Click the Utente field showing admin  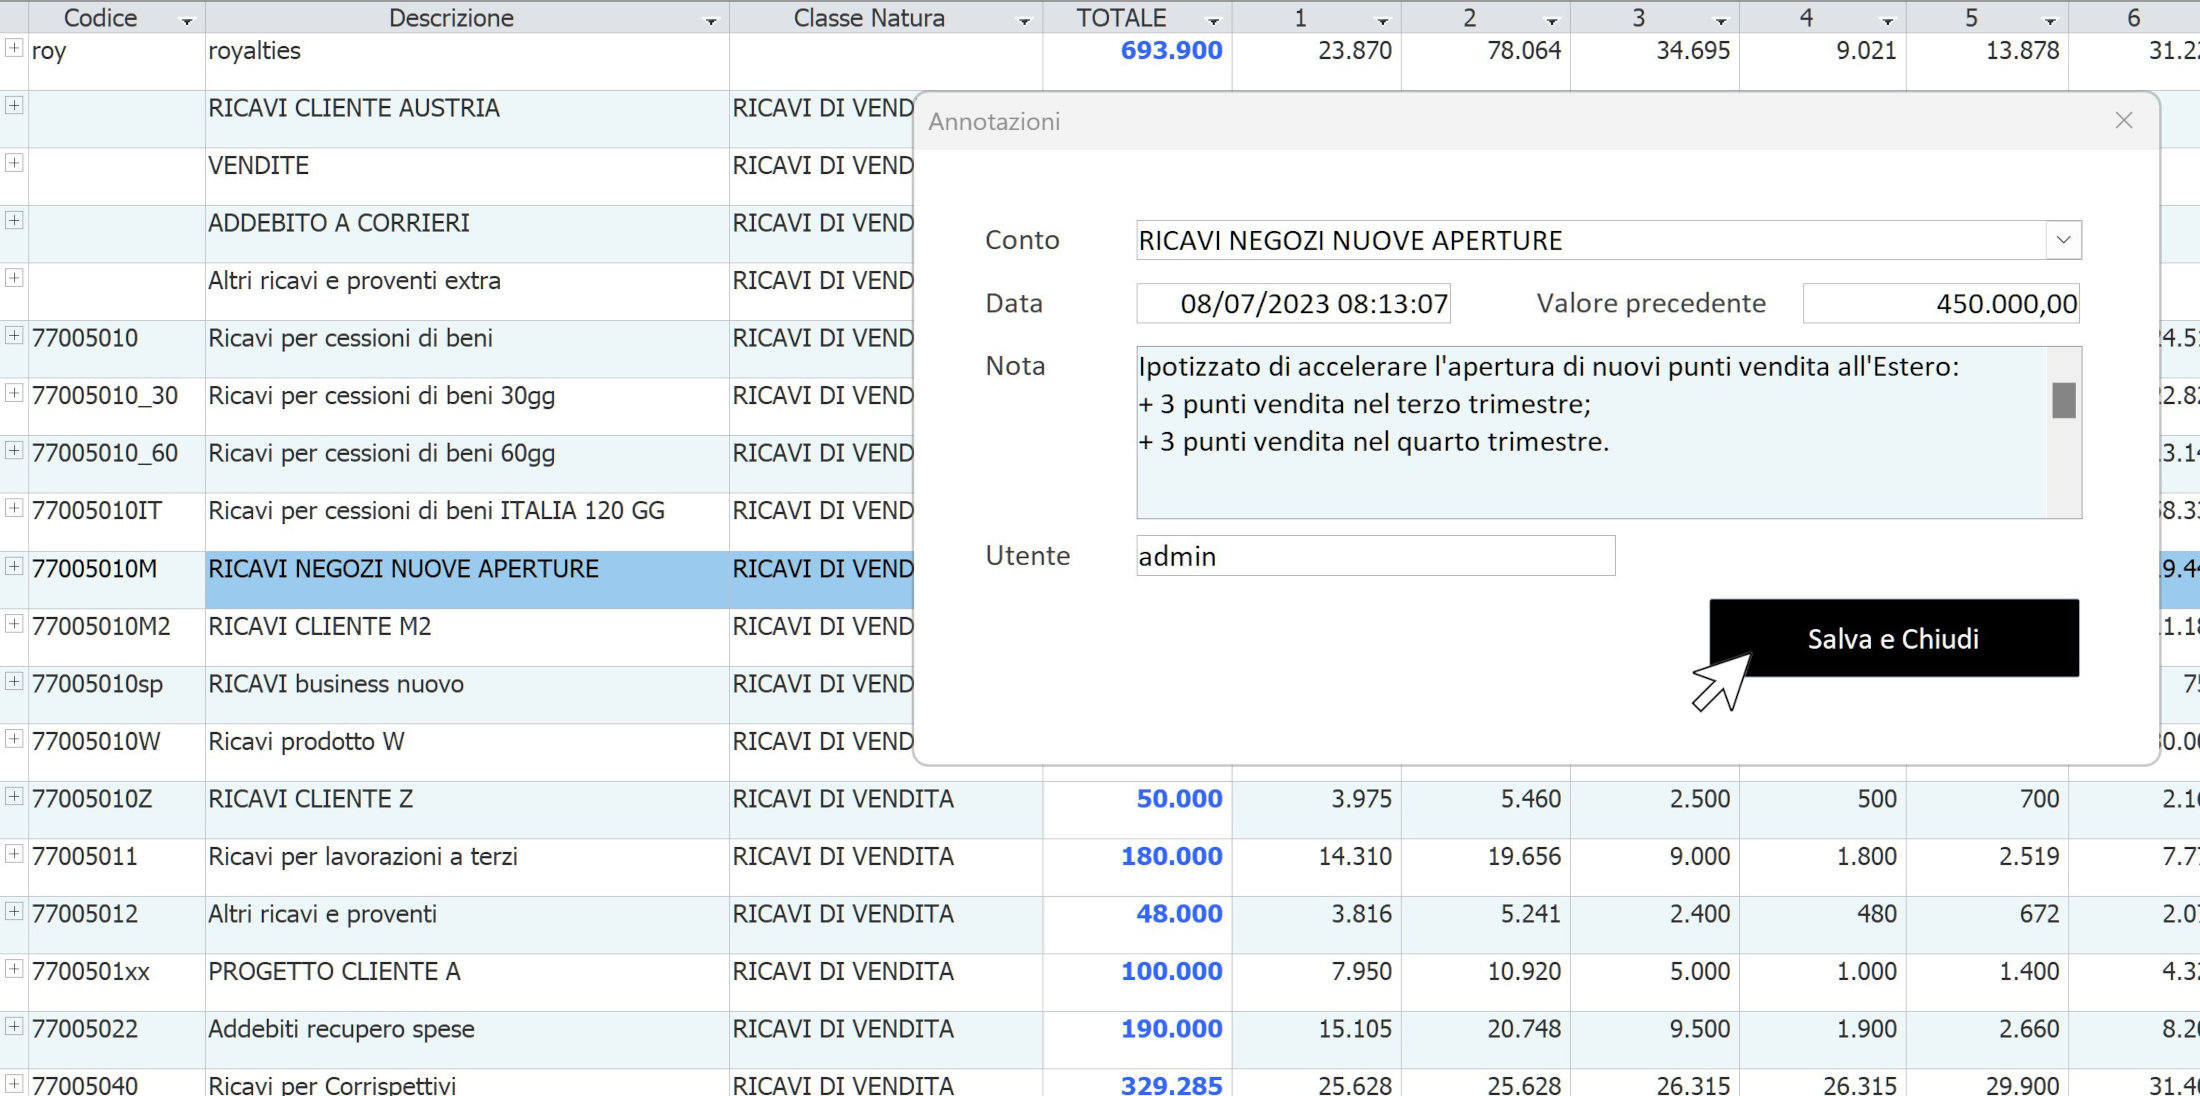[x=1376, y=556]
